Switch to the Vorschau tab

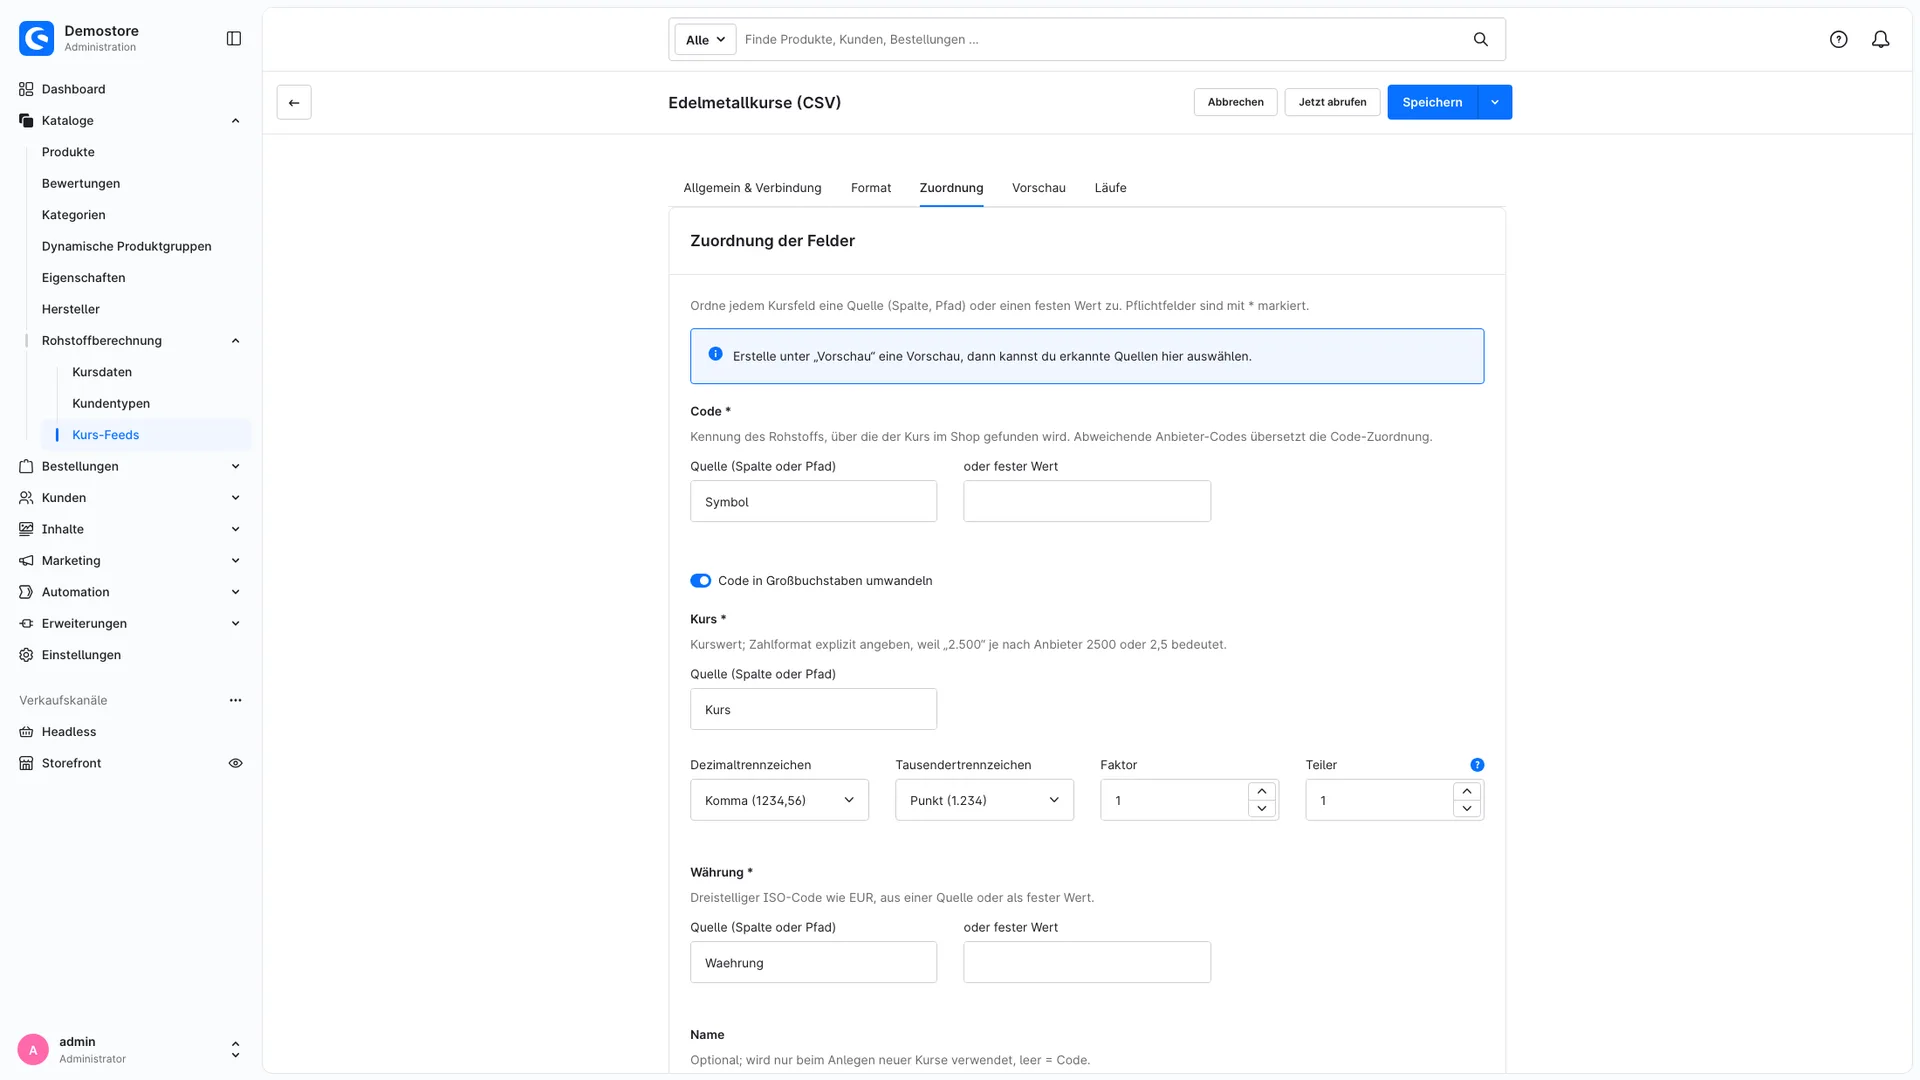coord(1038,188)
